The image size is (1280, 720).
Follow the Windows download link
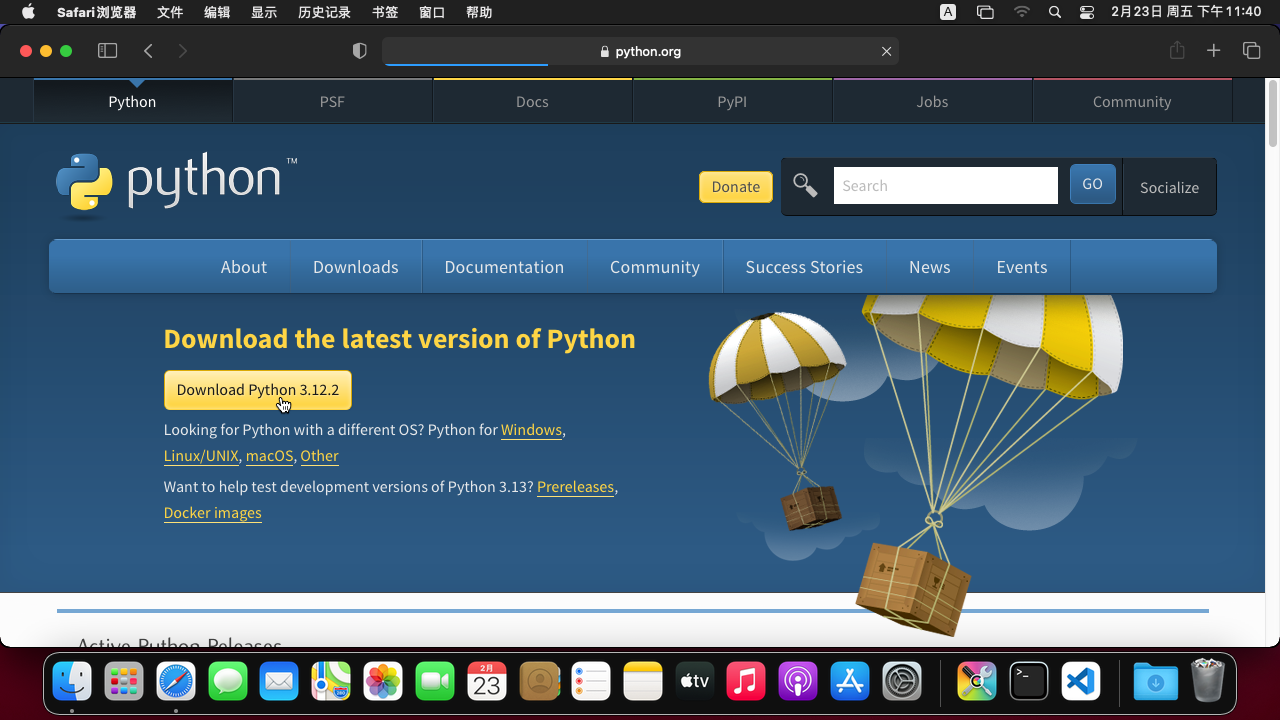531,430
